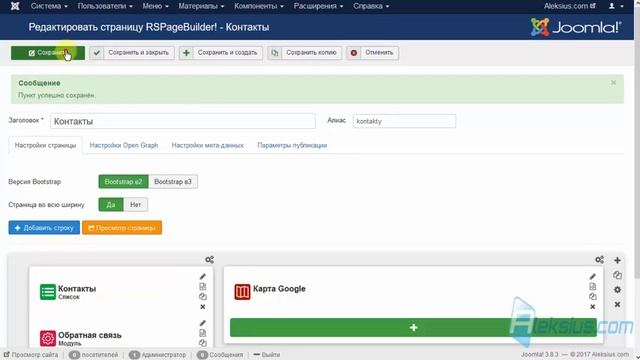This screenshot has width=640, height=360.
Task: Click Просмотр сайта in status bar
Action: (x=31, y=355)
